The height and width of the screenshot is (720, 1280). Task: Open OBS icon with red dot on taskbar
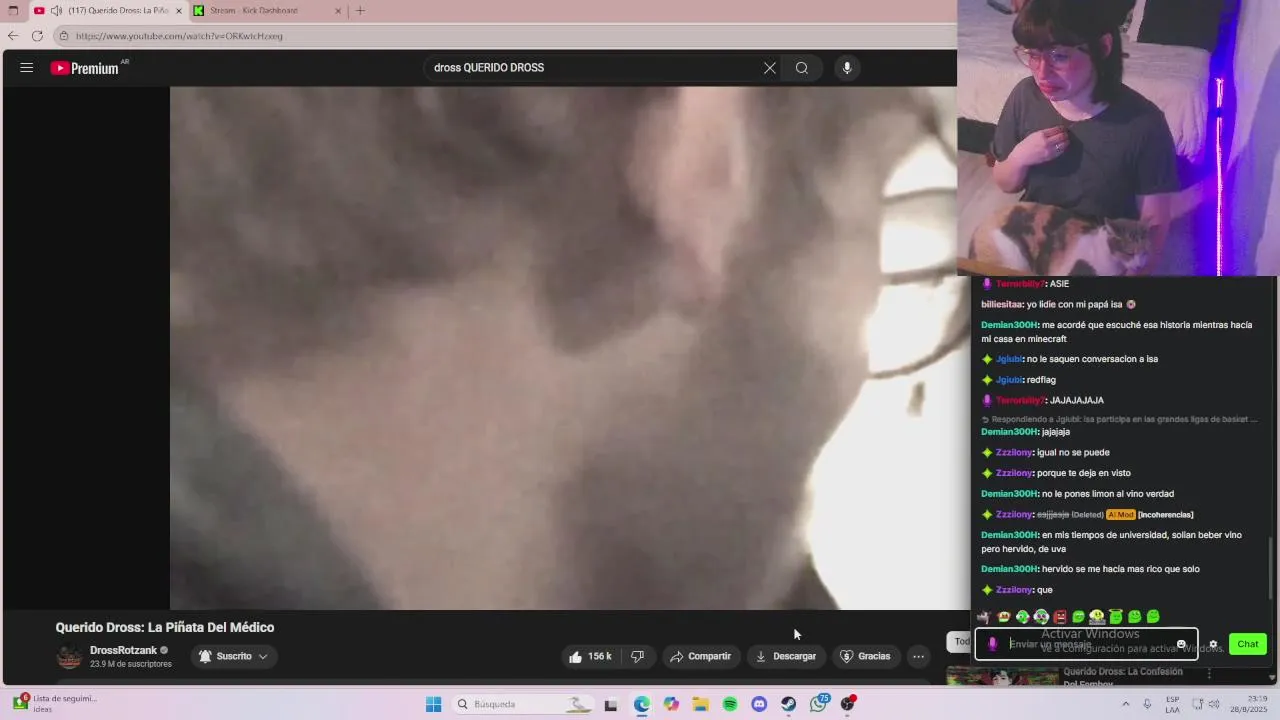[x=848, y=704]
